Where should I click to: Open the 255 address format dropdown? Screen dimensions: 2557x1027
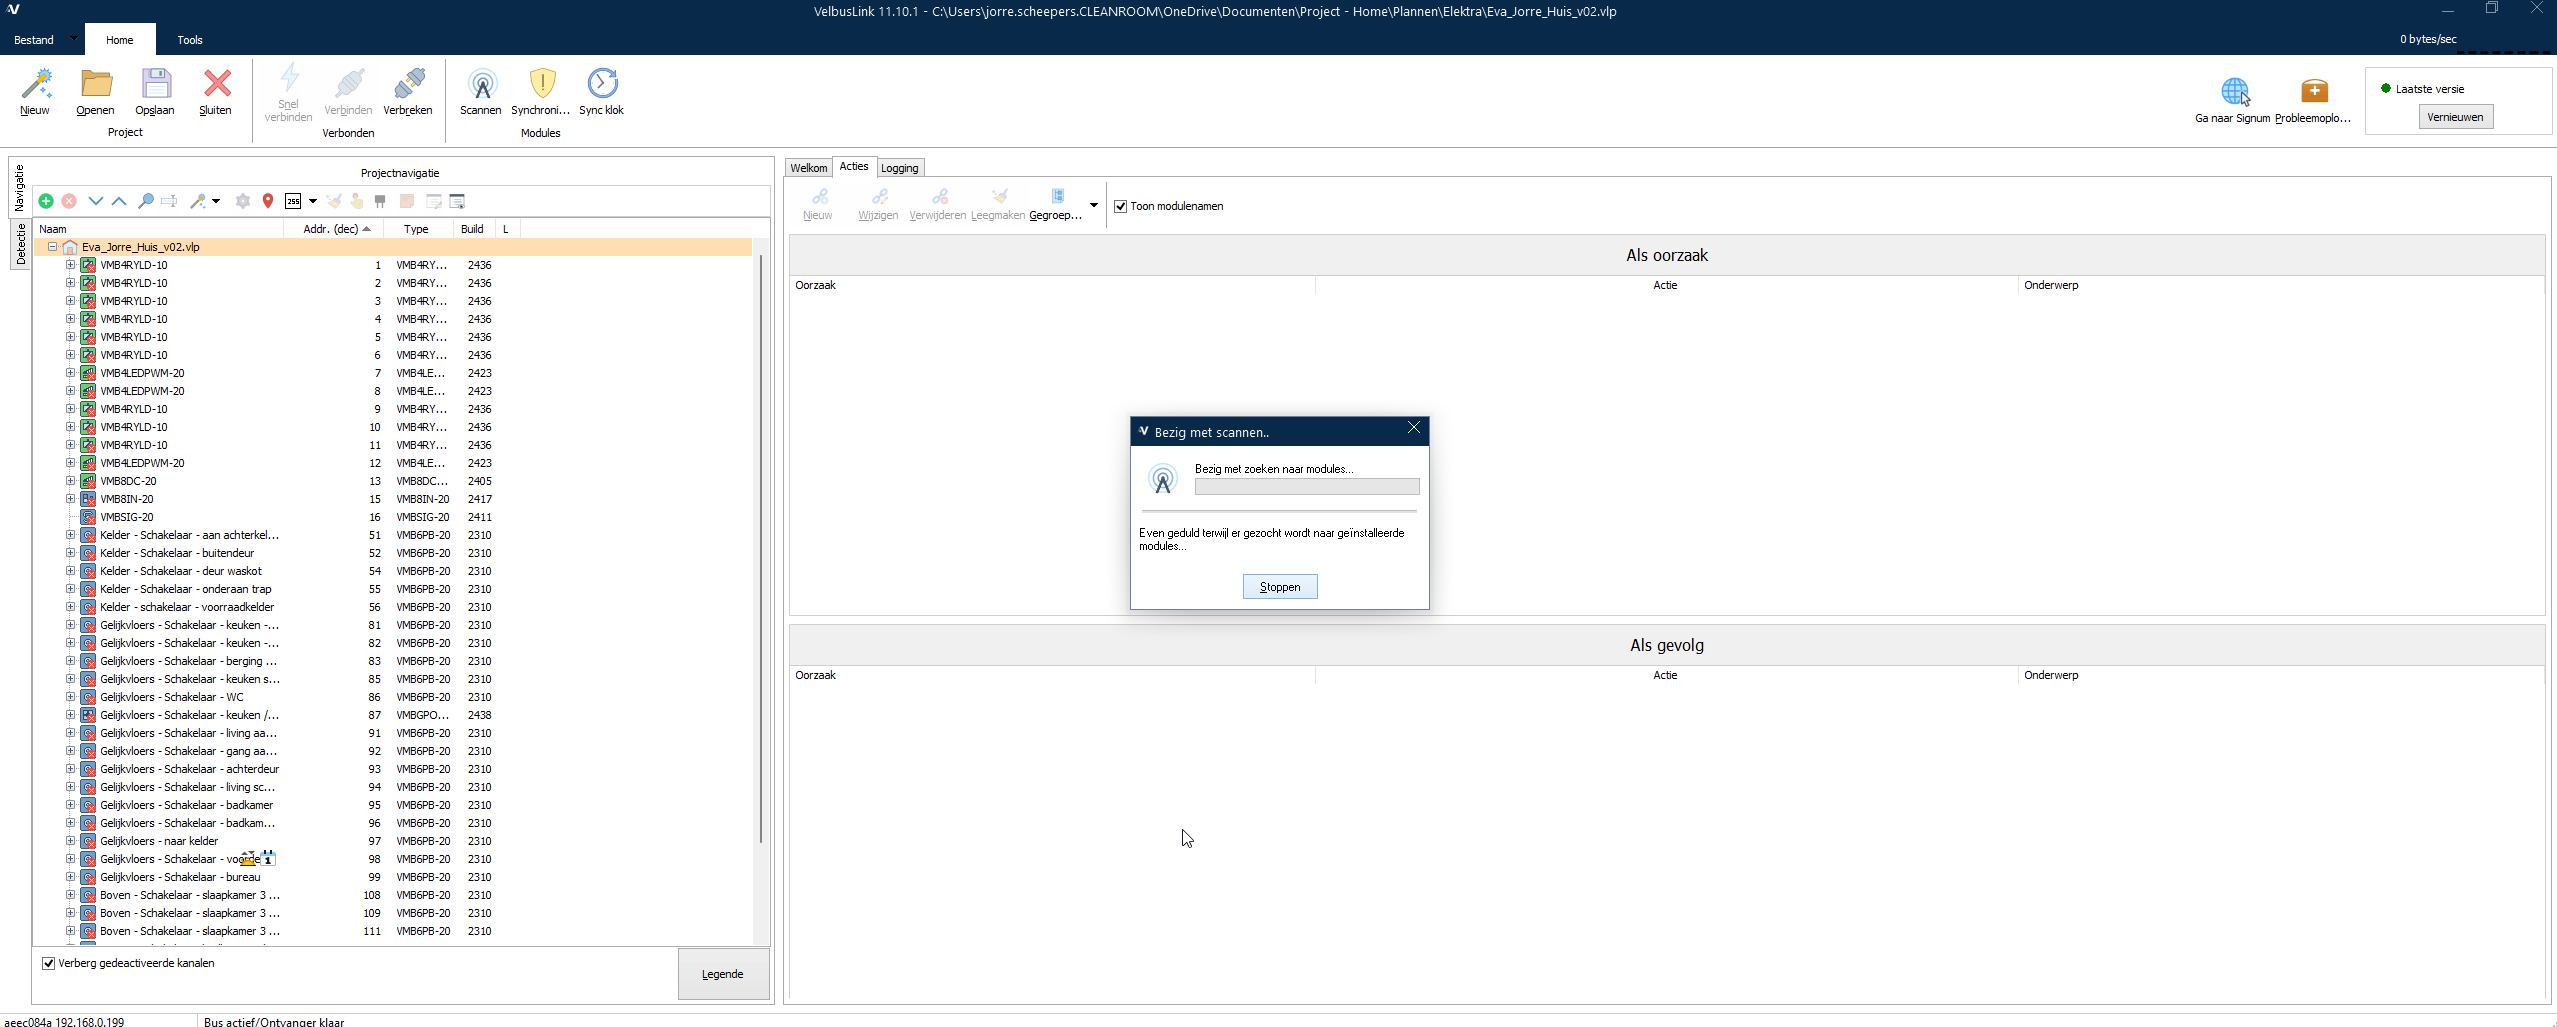[x=312, y=201]
